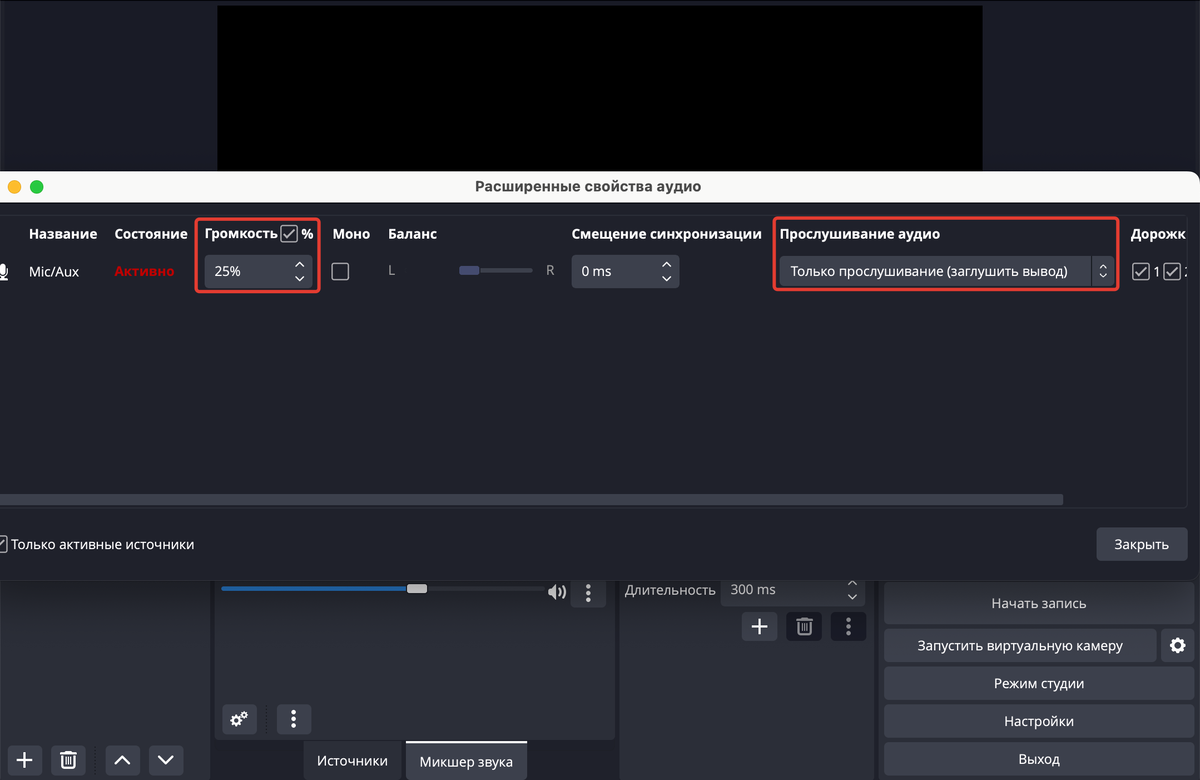
Task: Increase Смещение синхронизации with the up arrow
Action: (x=666, y=264)
